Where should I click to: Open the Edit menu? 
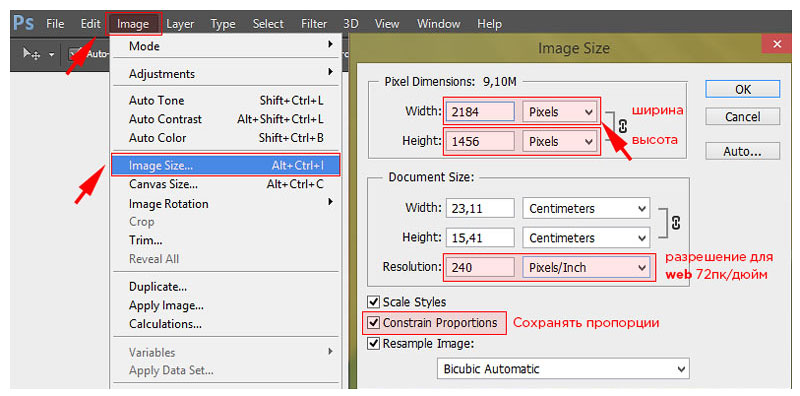[90, 24]
